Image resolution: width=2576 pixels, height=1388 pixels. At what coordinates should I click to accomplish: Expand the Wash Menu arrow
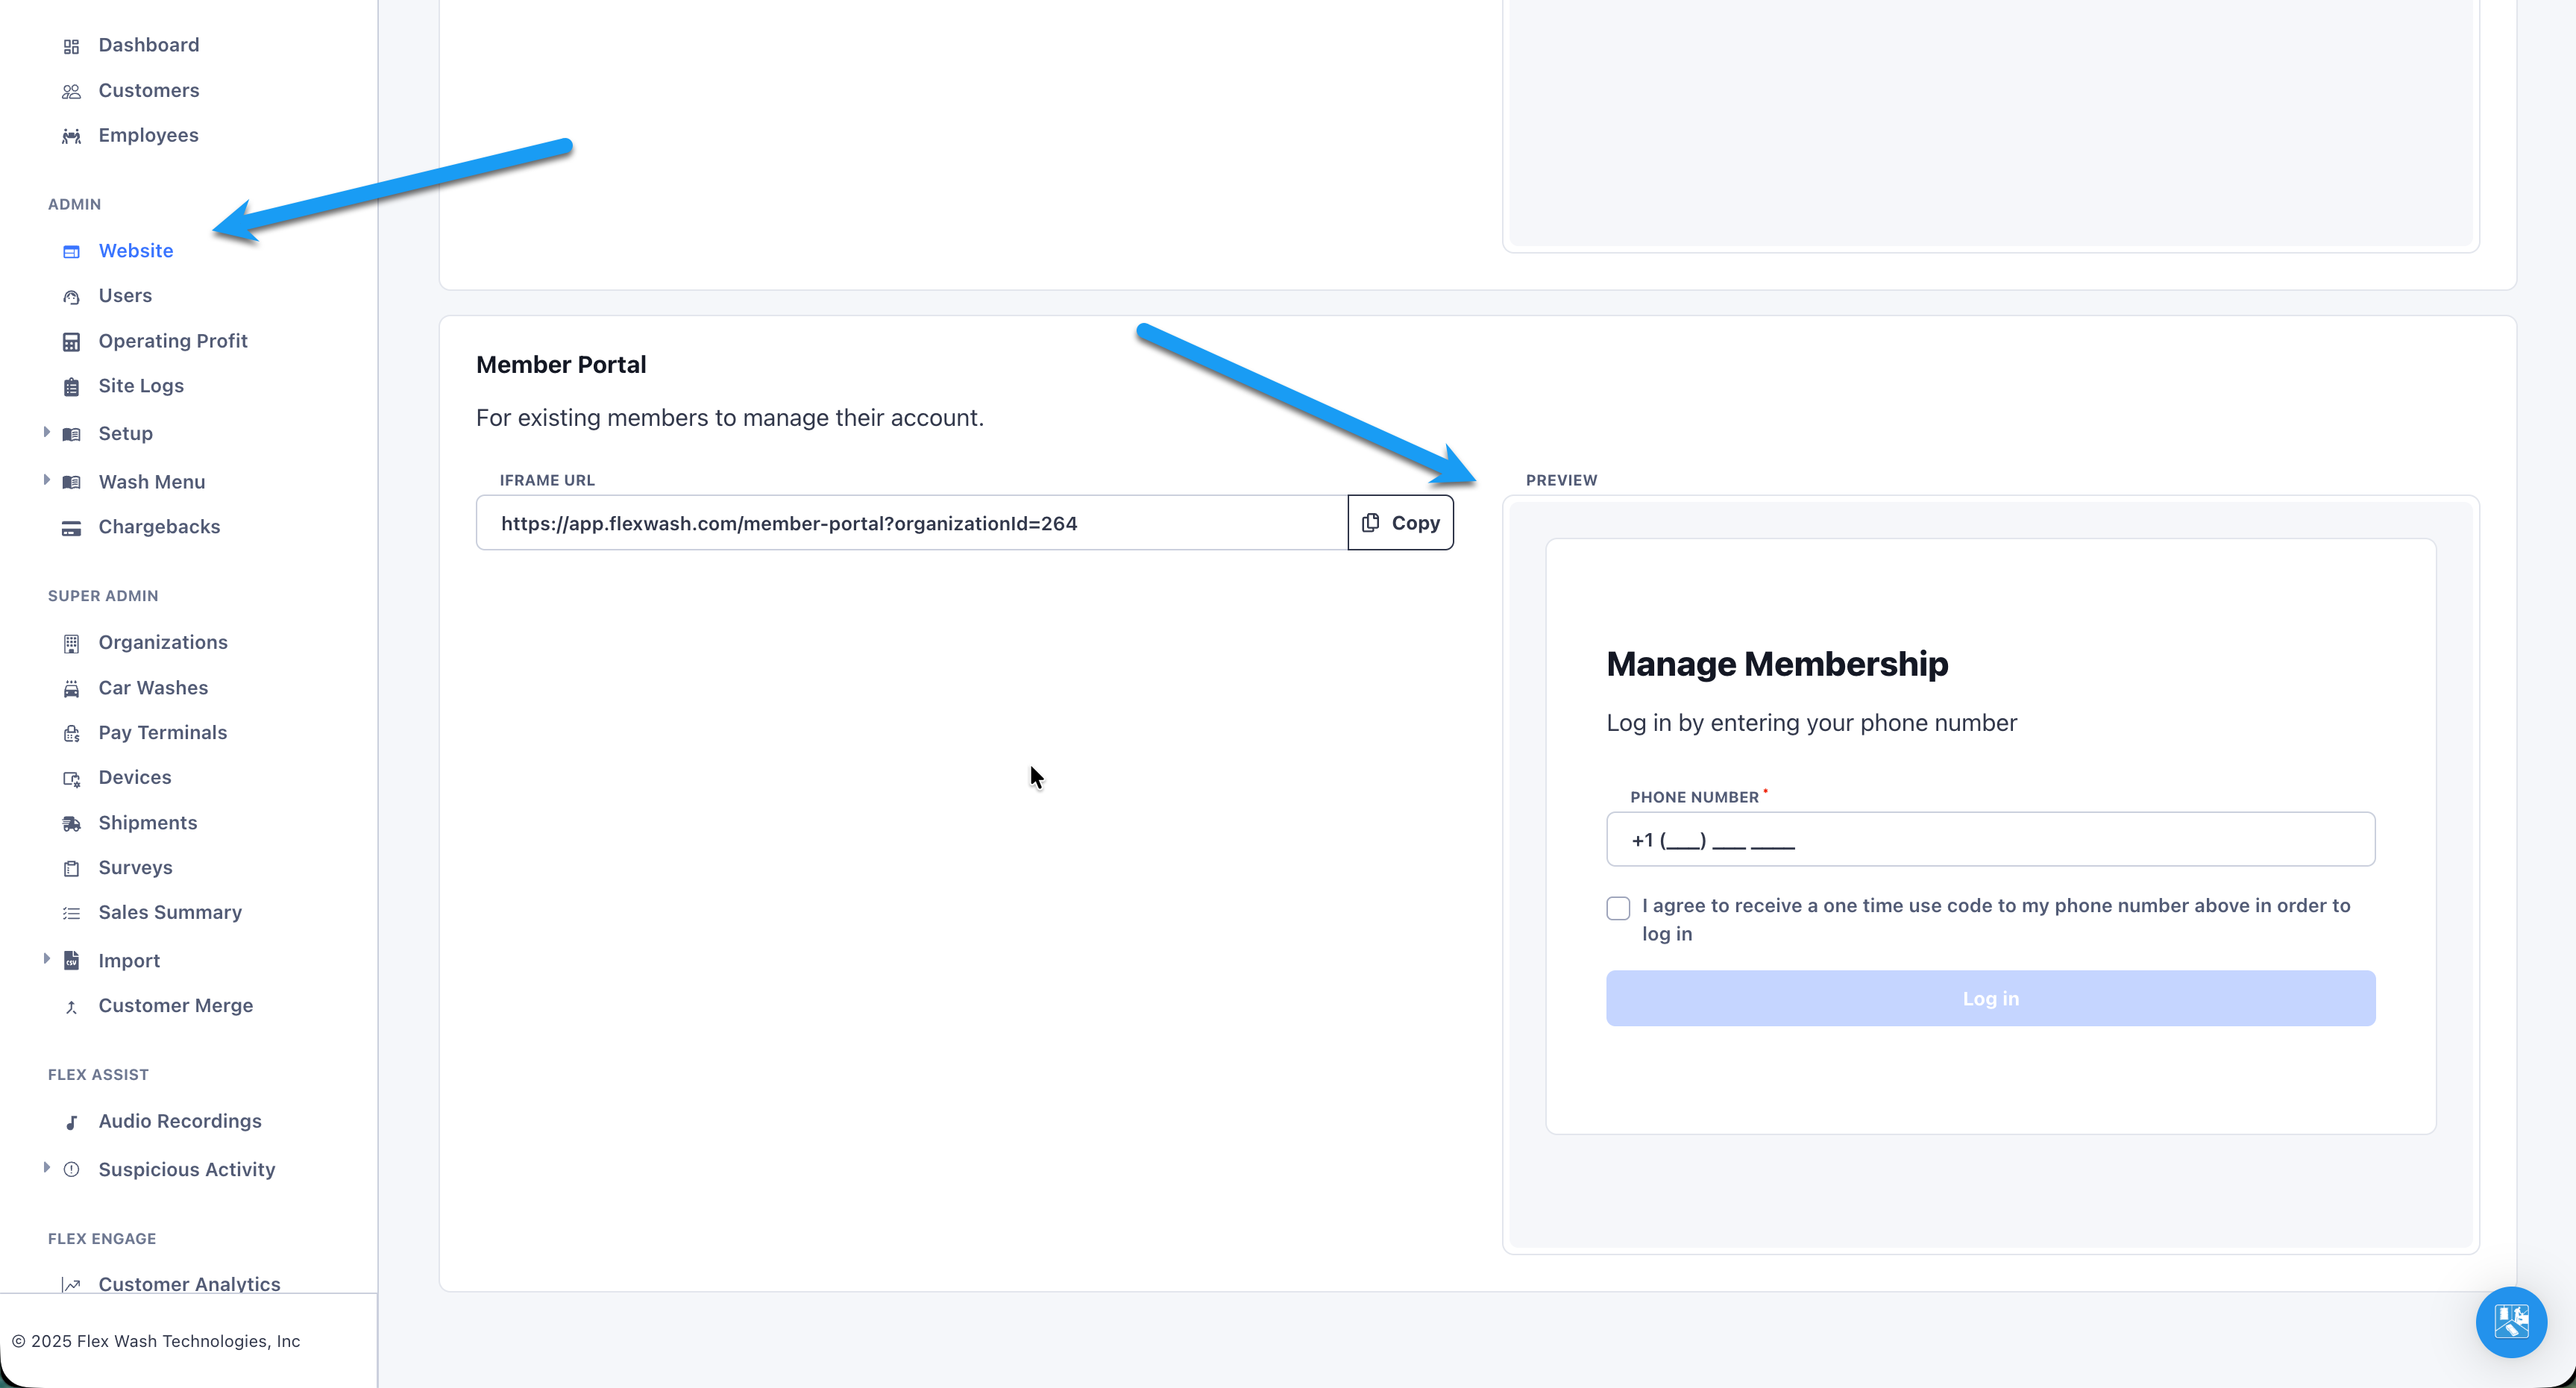click(x=46, y=480)
